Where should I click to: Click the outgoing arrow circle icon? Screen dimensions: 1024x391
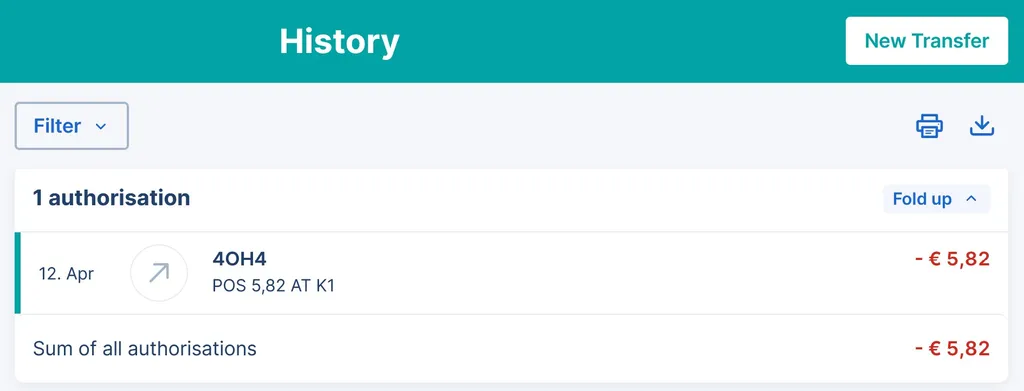tap(159, 273)
